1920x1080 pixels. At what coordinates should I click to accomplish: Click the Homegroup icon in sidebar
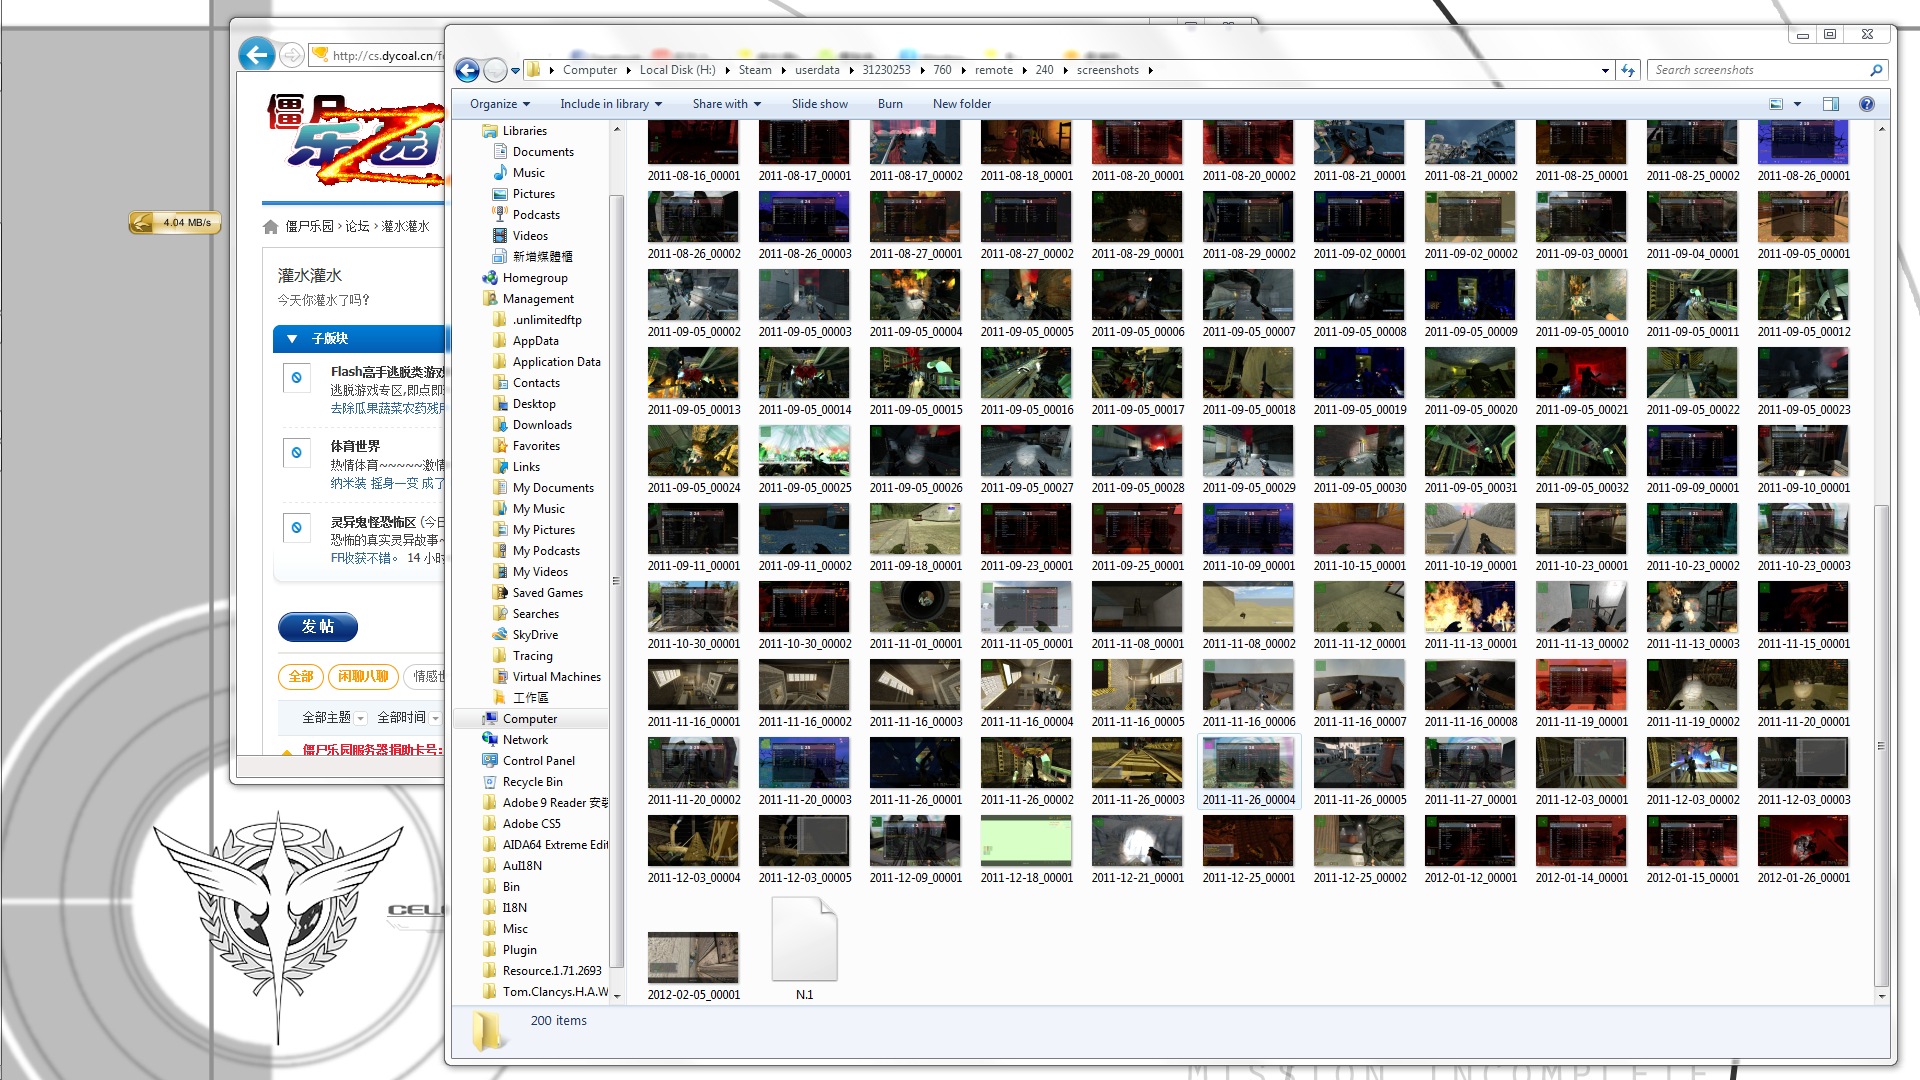point(490,278)
